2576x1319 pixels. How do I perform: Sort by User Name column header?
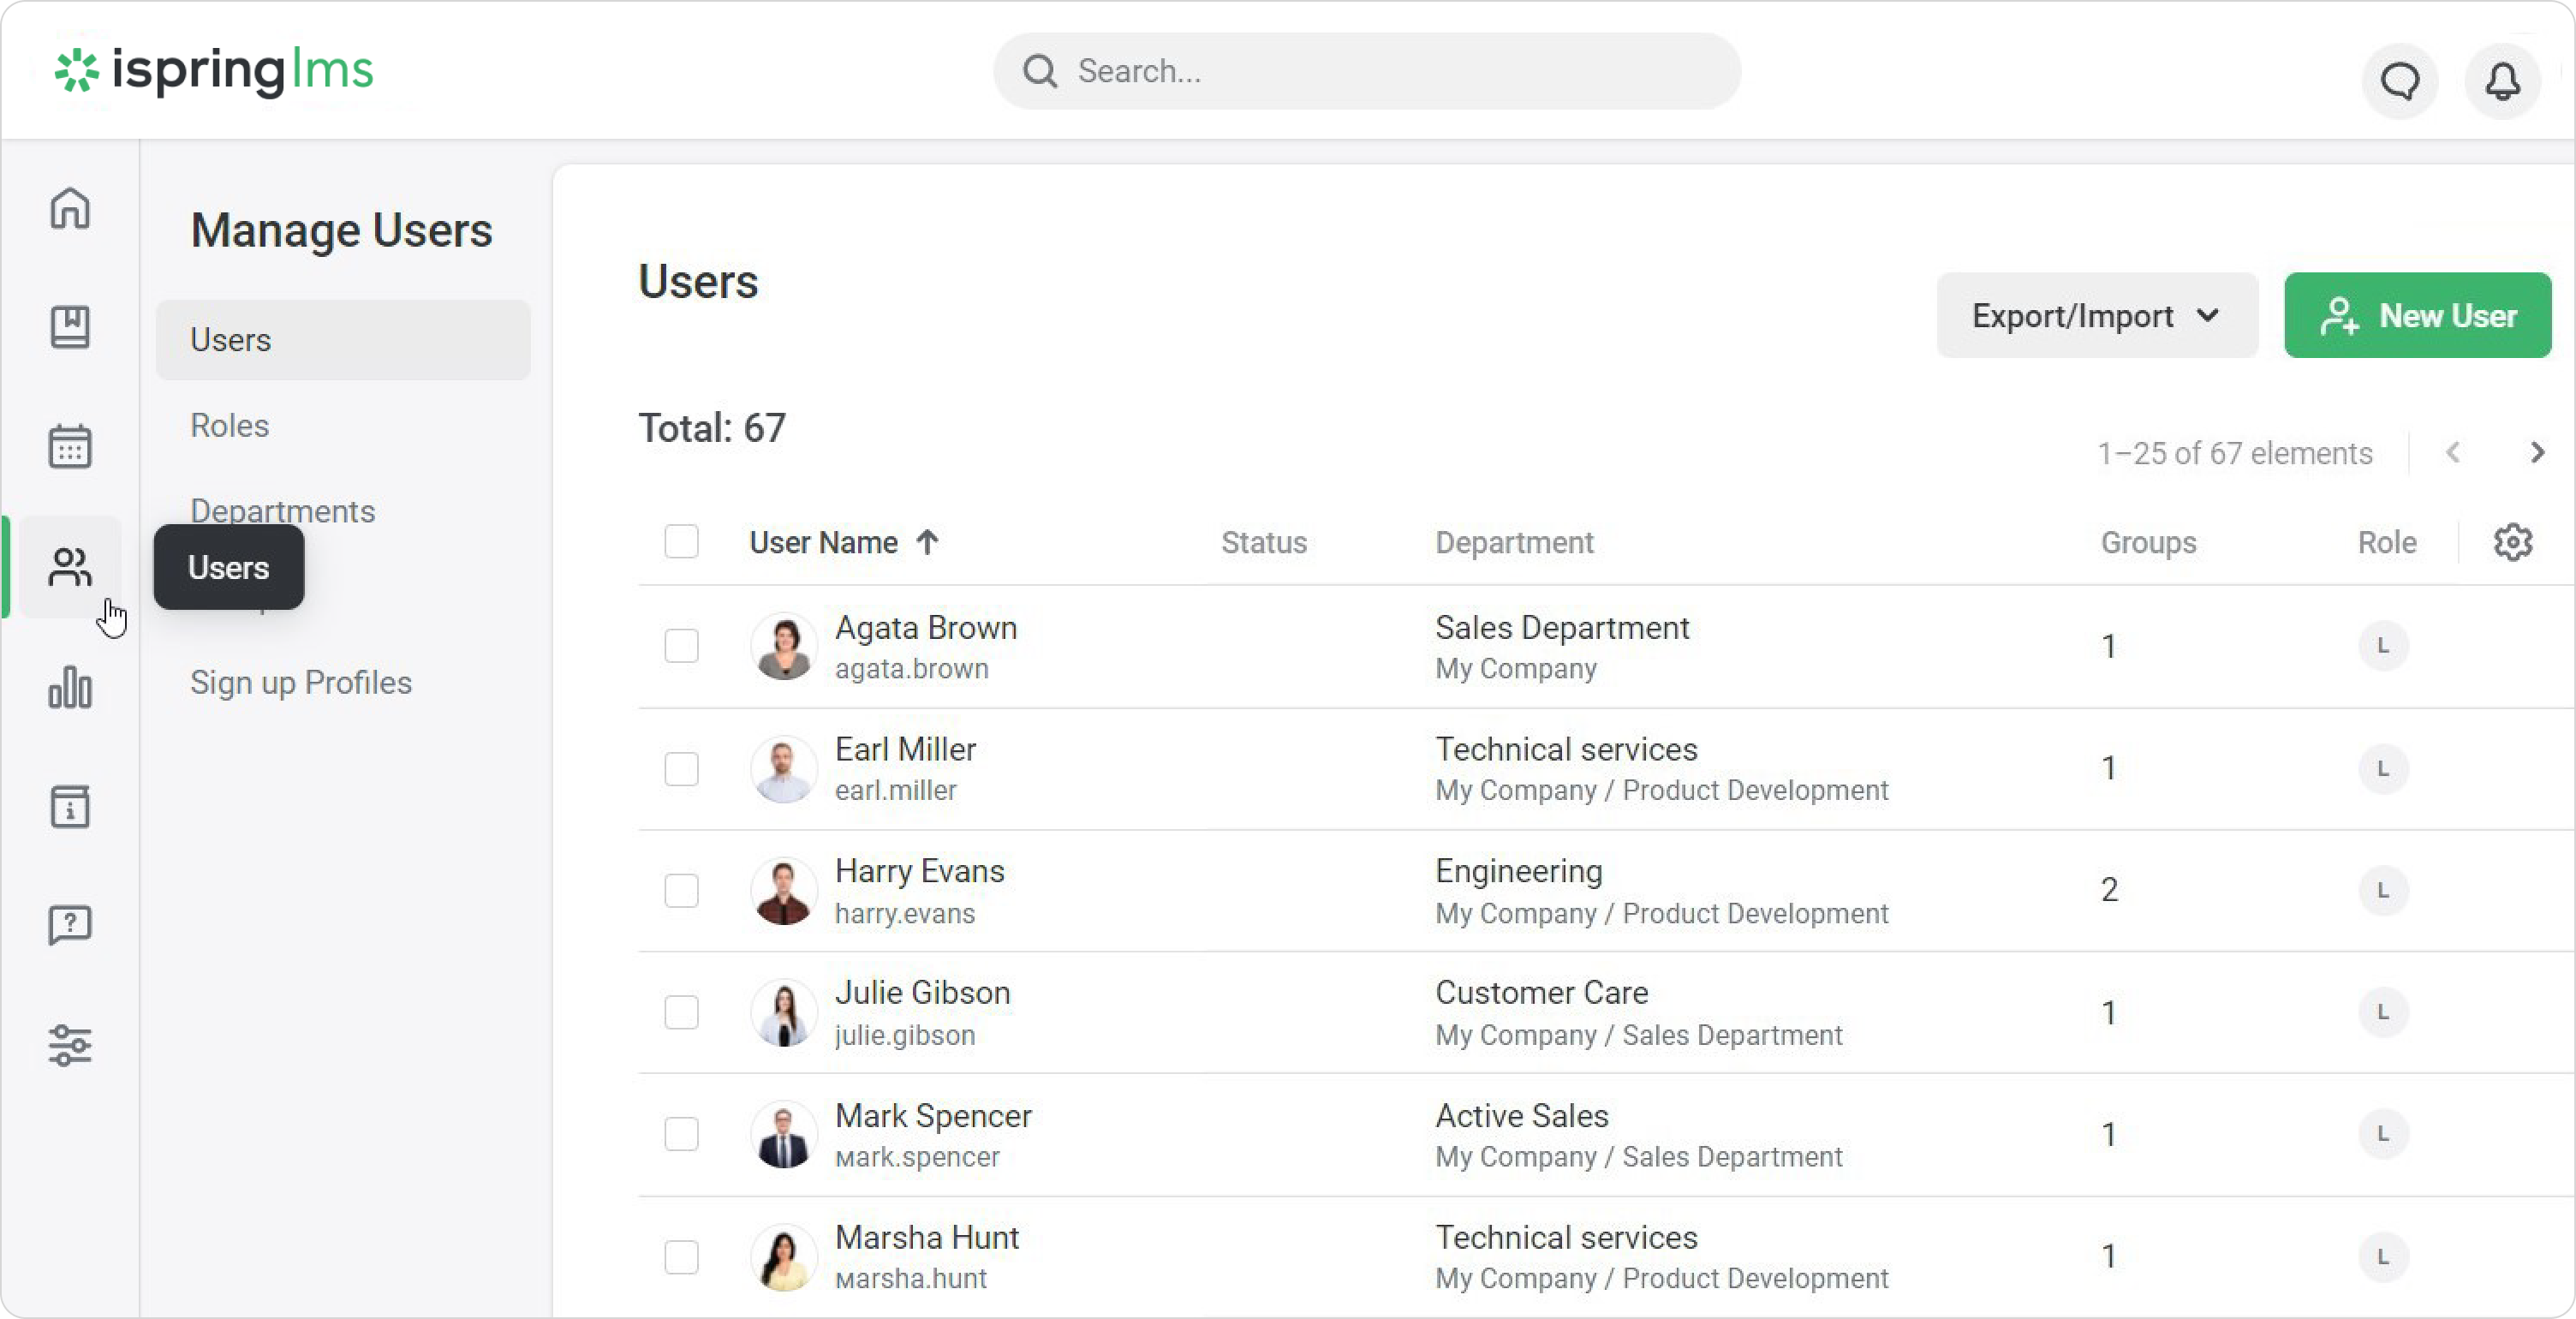pos(824,542)
